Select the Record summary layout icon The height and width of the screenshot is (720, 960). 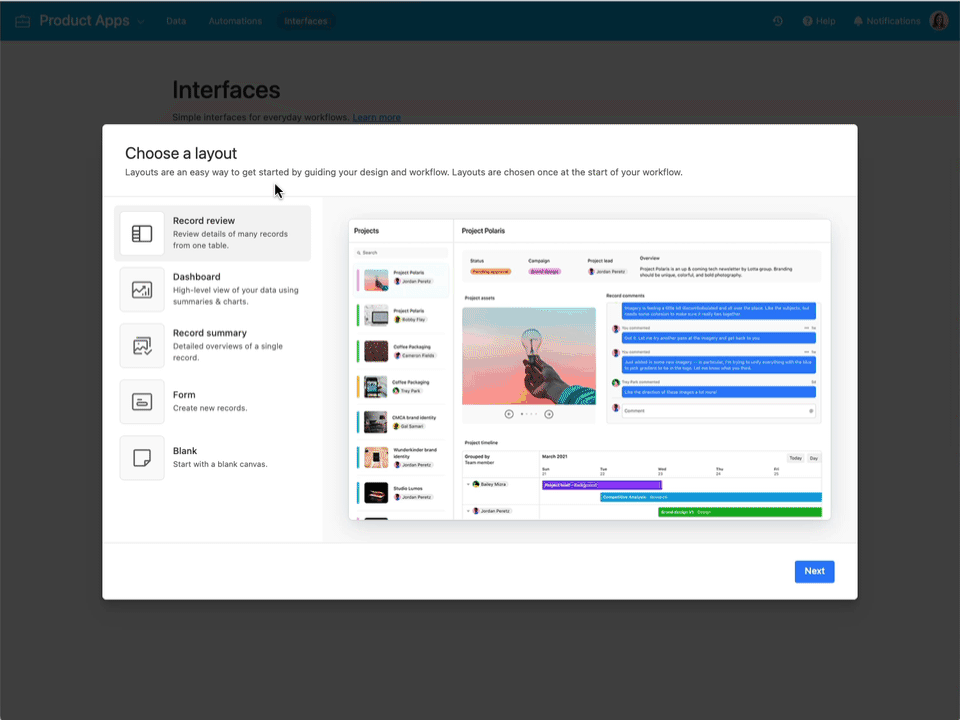tap(141, 345)
